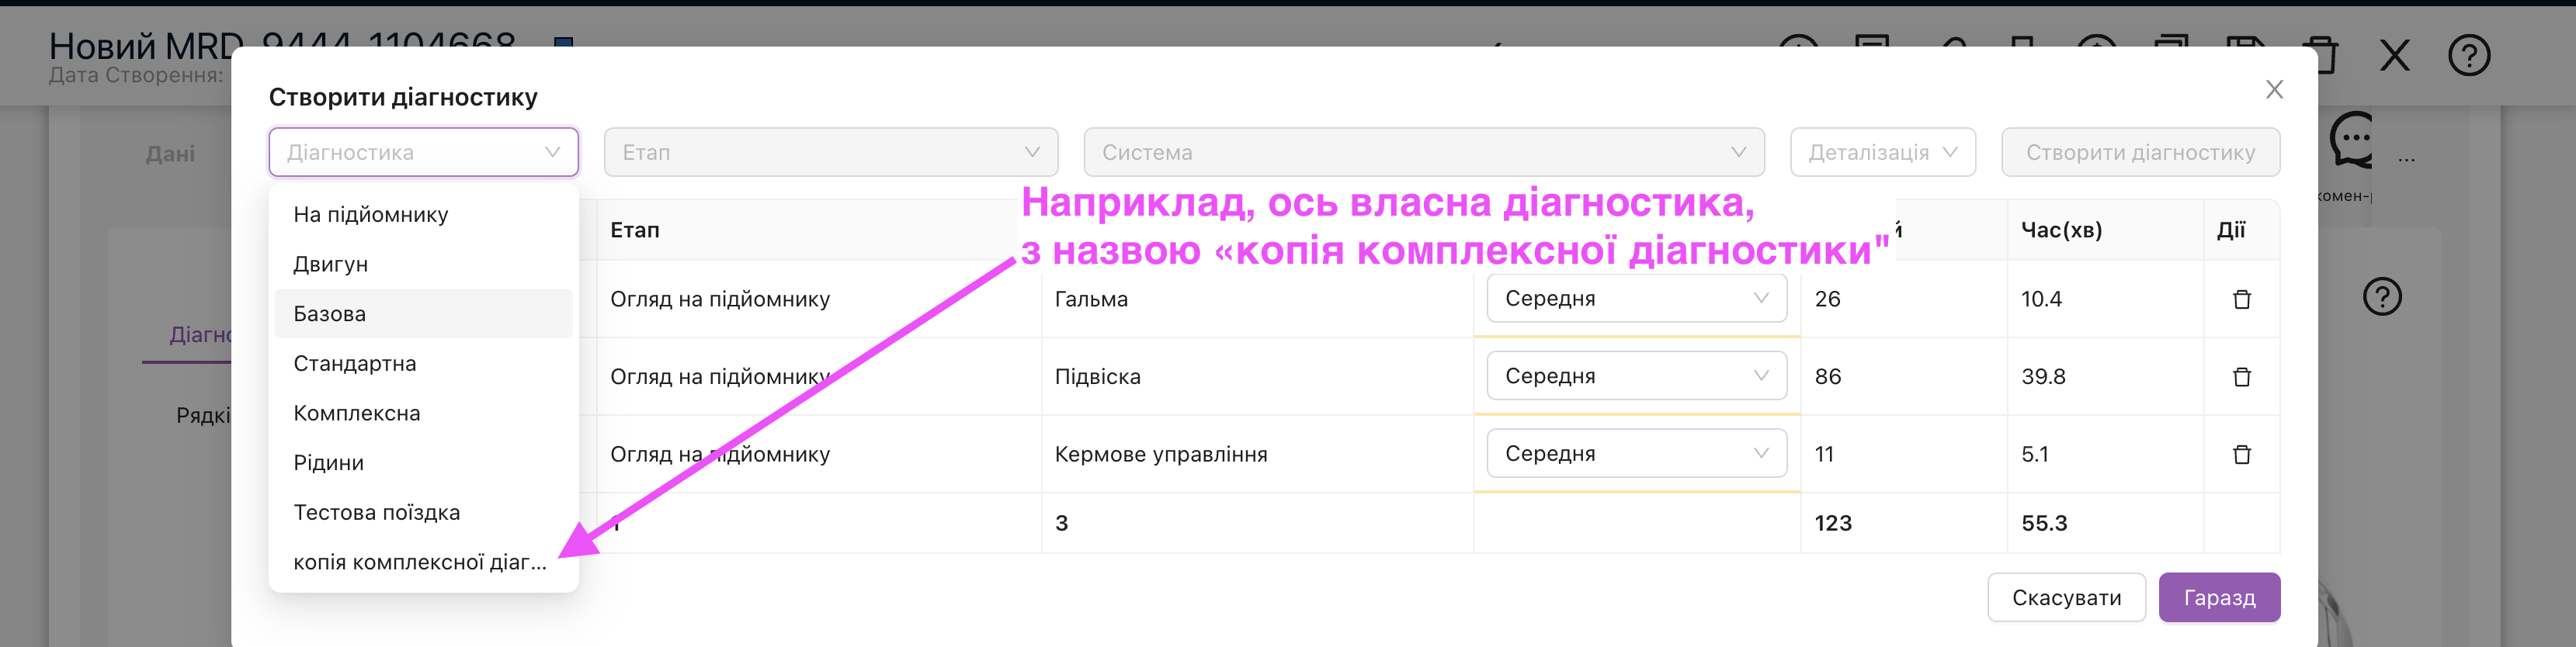Viewport: 2576px width, 647px height.
Task: Click the X icon in top toolbar
Action: coord(2394,55)
